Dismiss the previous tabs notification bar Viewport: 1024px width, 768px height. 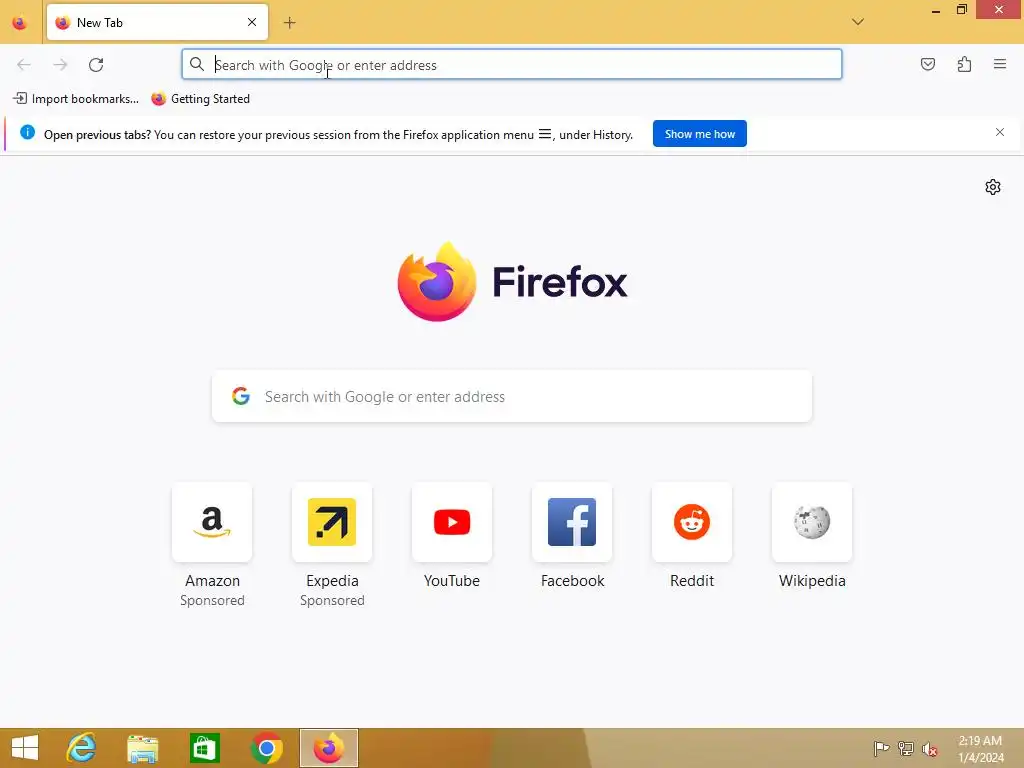coord(1000,133)
